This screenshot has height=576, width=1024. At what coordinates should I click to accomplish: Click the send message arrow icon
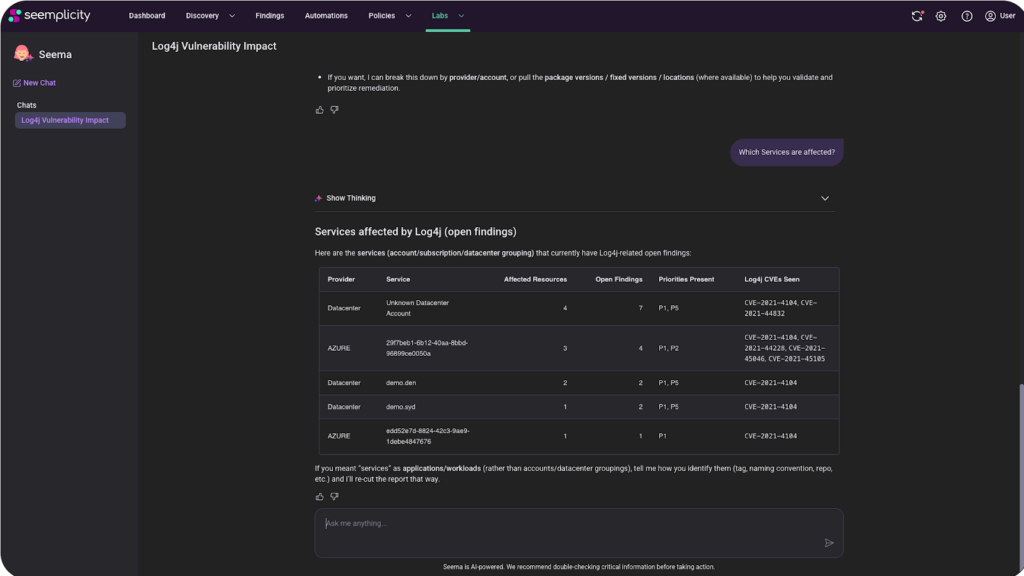[x=829, y=543]
